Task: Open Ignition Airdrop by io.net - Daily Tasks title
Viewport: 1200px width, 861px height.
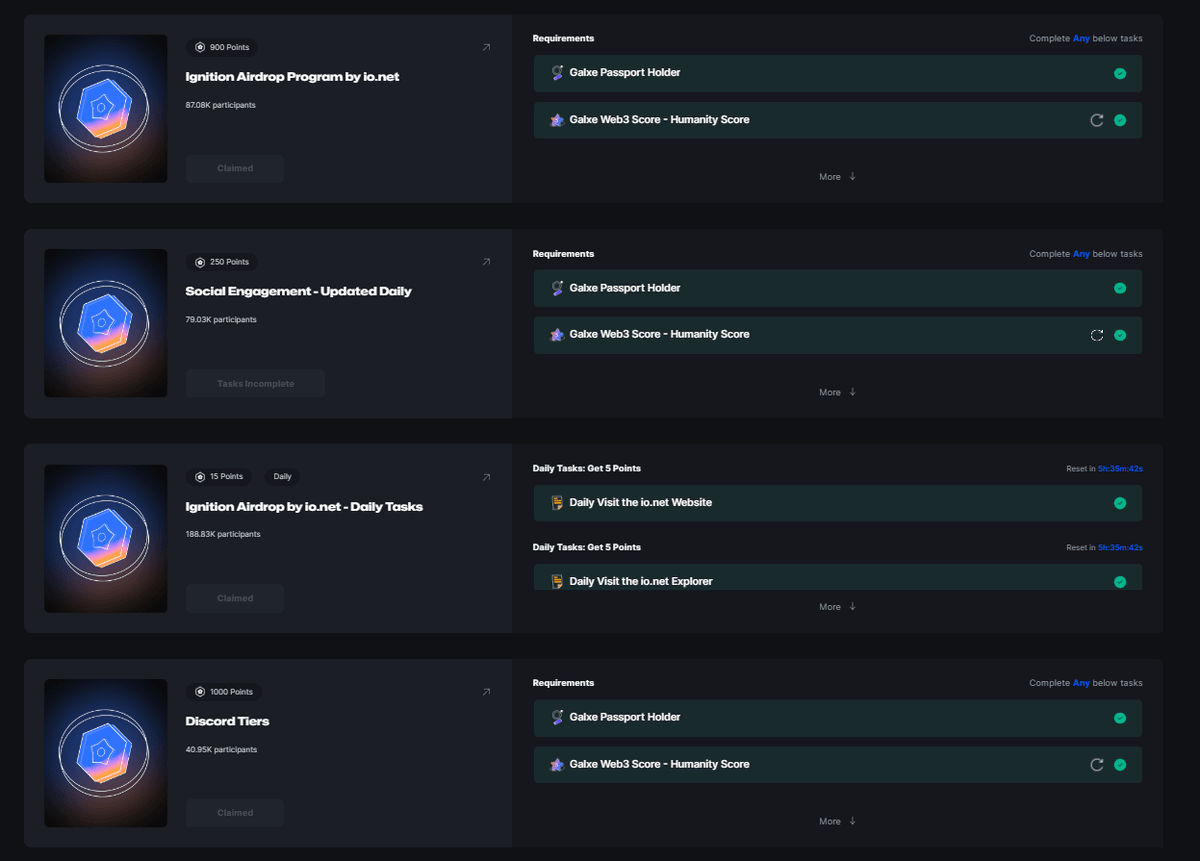Action: tap(304, 507)
